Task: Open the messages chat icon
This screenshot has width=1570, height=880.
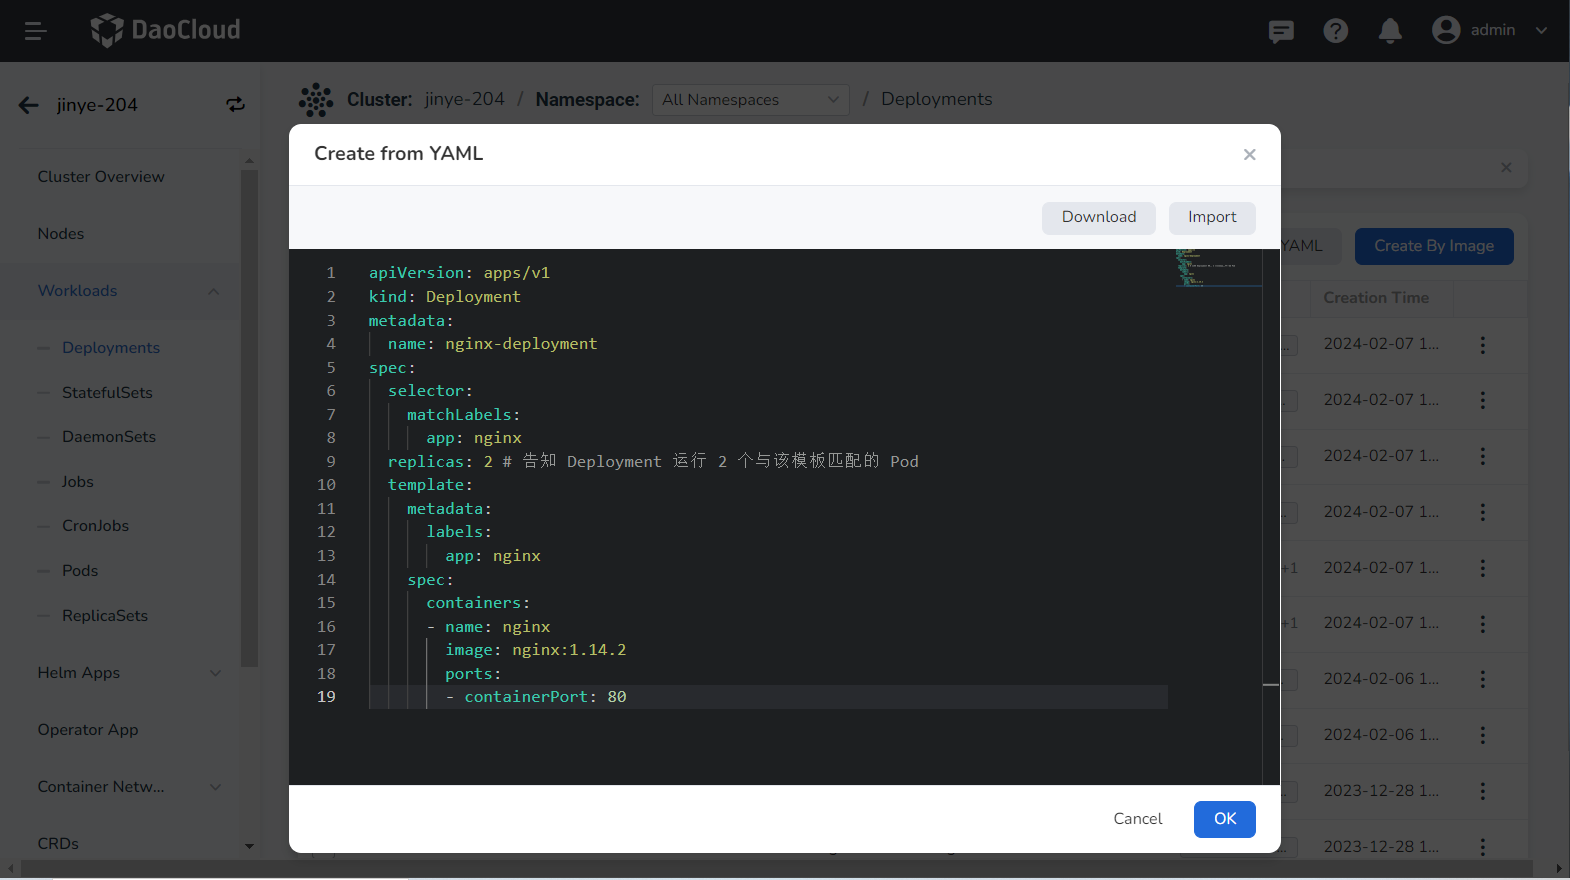Action: point(1280,31)
